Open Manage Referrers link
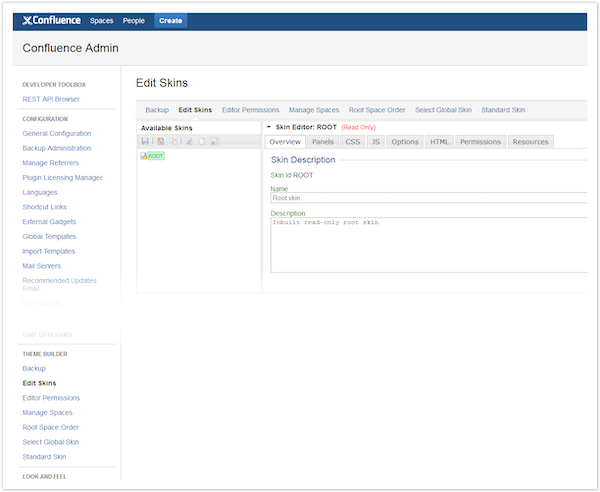Viewport: 600px width, 492px height. [51, 163]
